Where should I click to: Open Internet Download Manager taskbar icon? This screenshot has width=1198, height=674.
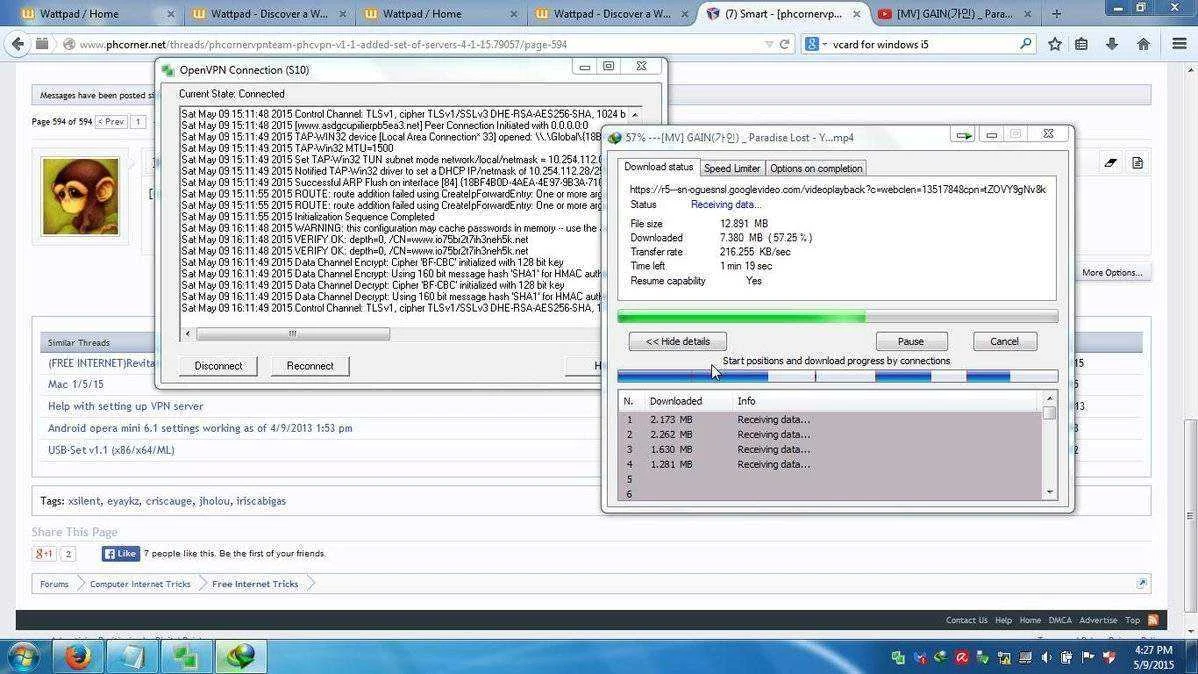(240, 656)
